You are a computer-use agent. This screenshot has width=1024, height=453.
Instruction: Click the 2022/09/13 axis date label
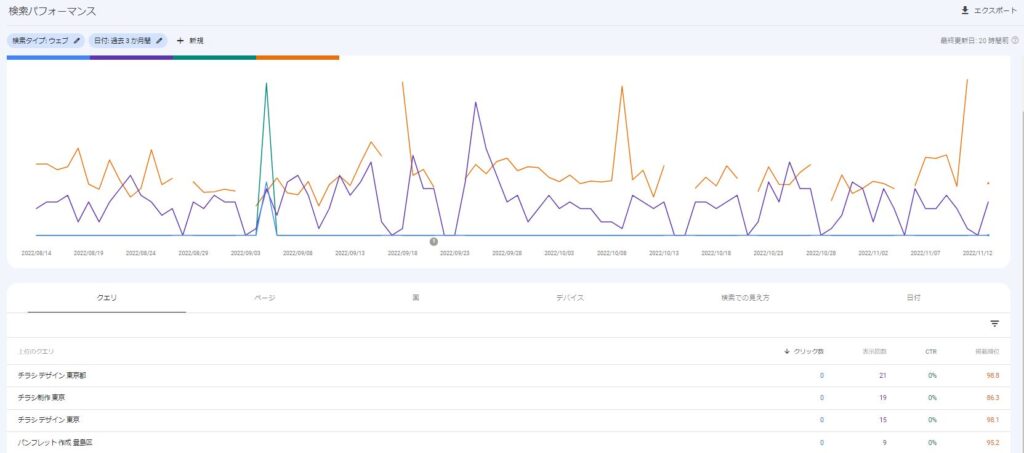349,253
